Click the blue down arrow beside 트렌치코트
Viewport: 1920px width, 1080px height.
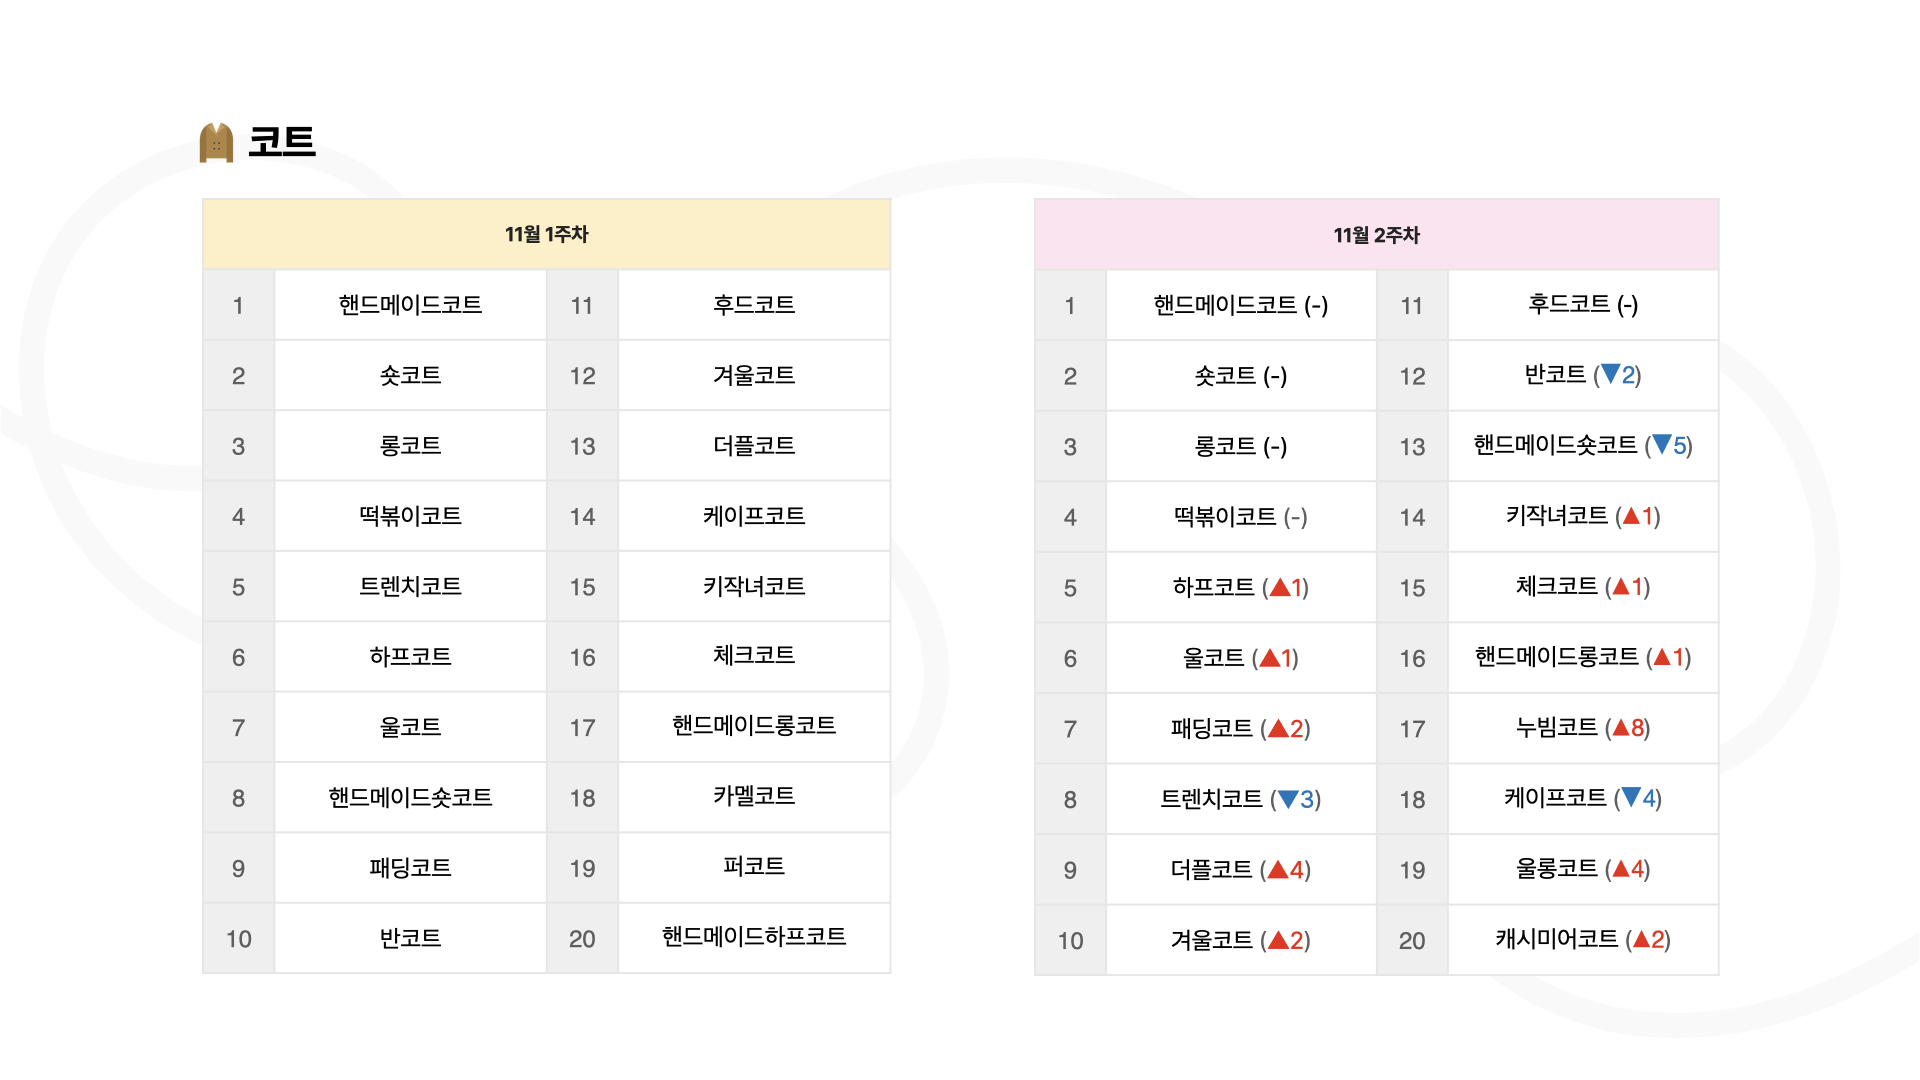1288,799
